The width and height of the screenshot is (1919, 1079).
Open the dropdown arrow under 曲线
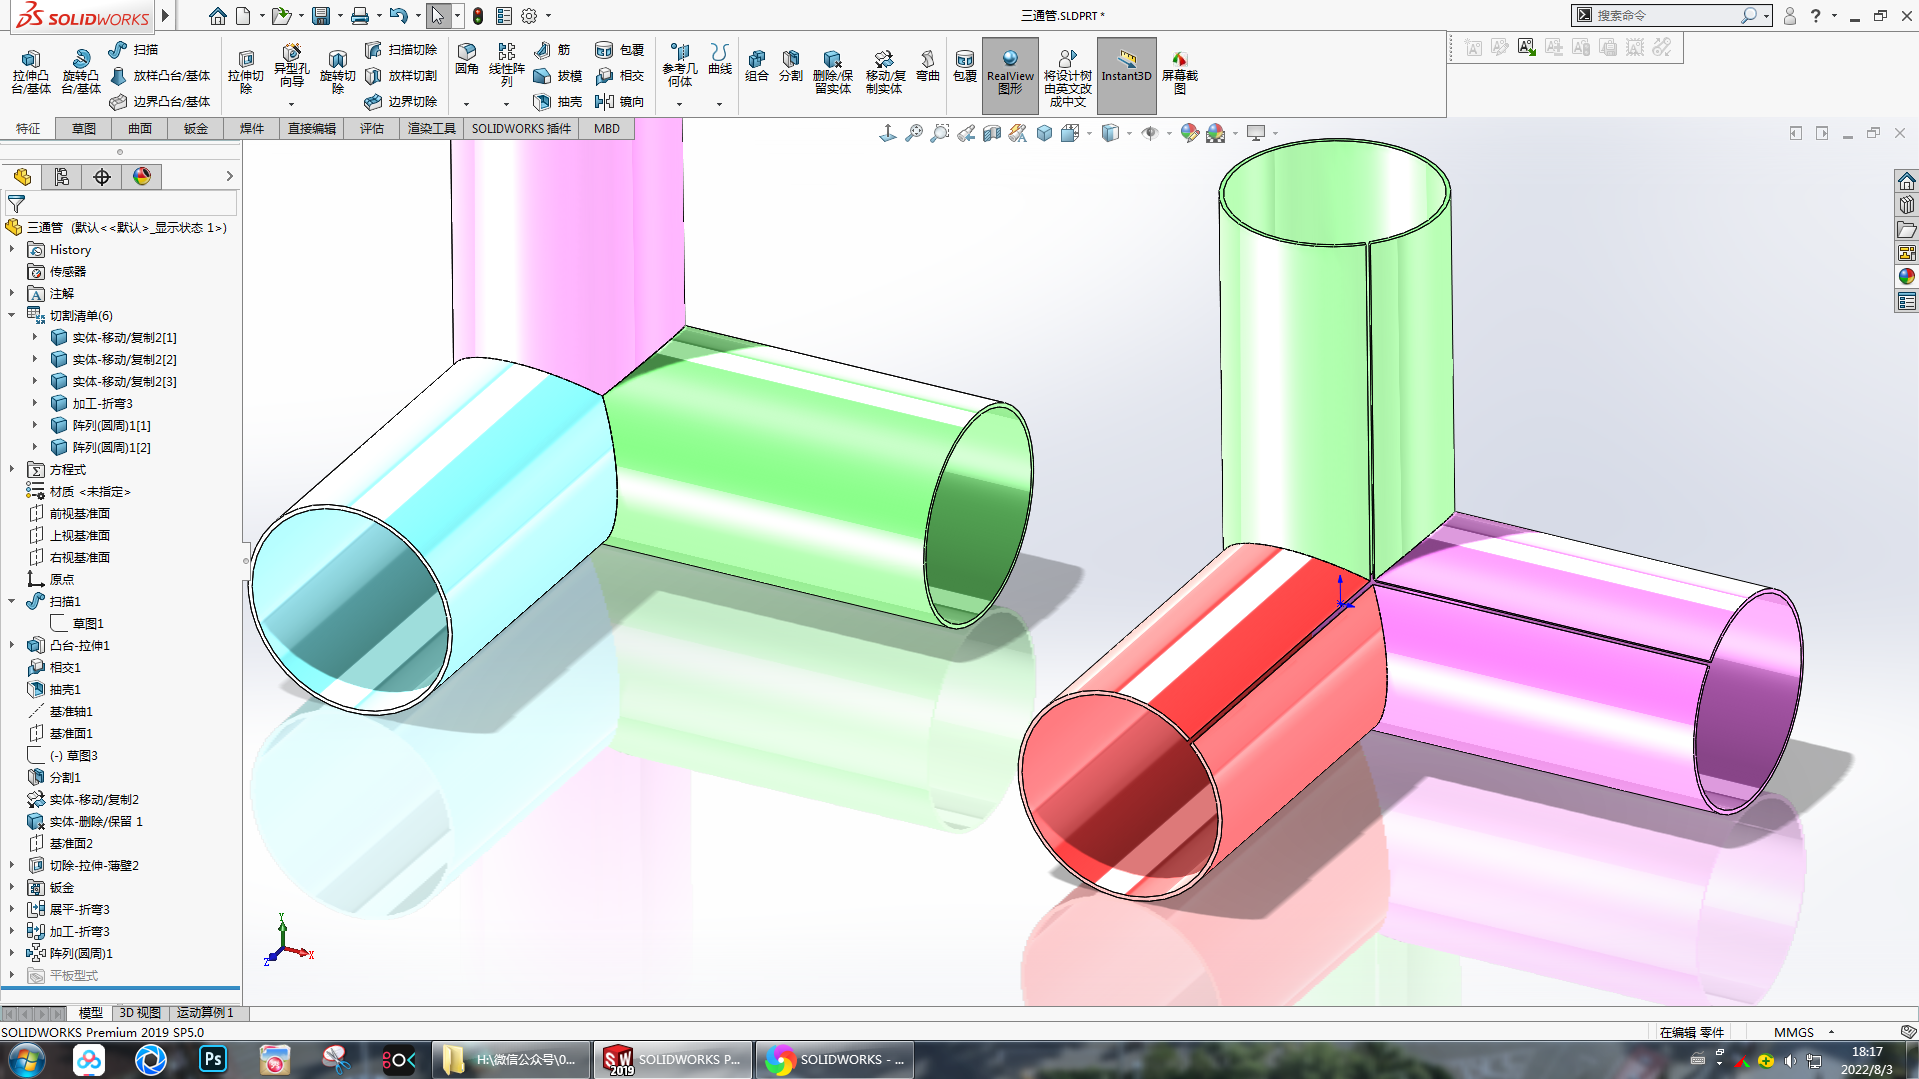[719, 104]
